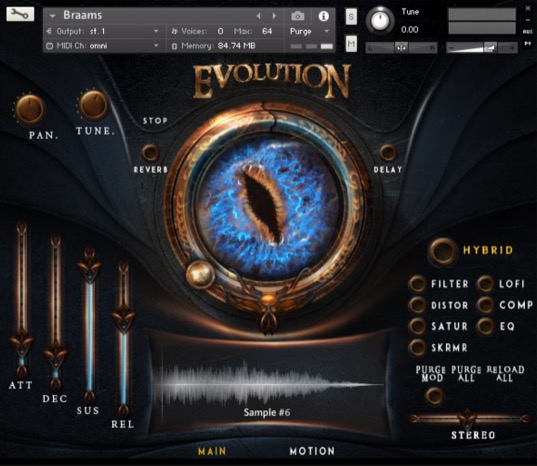Open the Output st.1 dropdown
537x466 pixels.
click(x=103, y=32)
